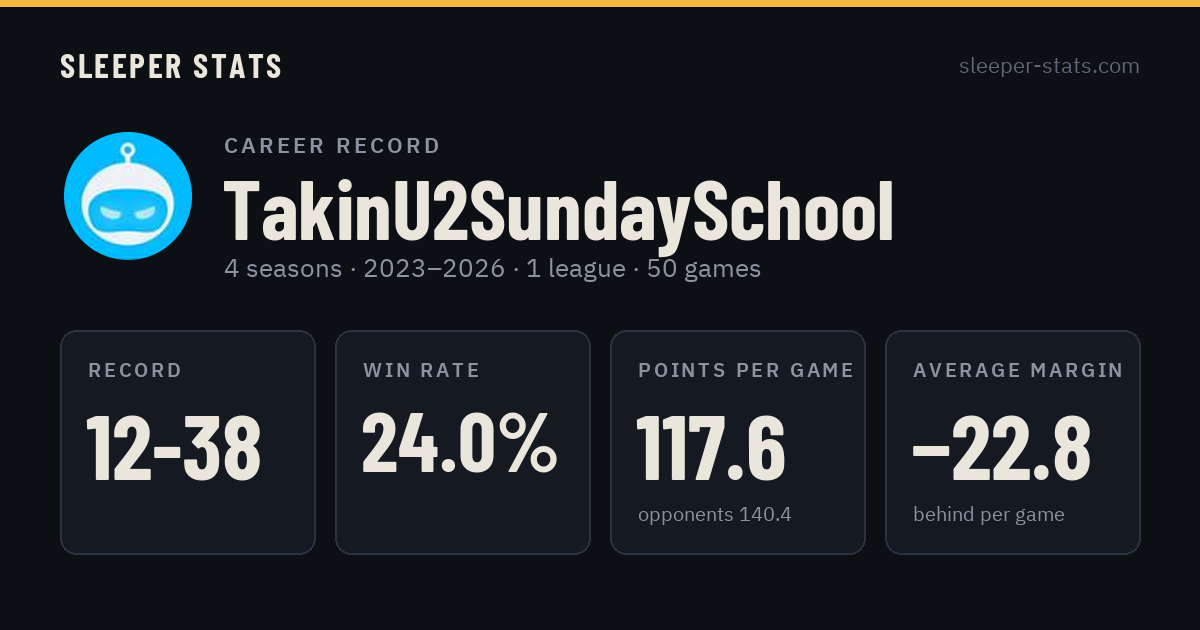Click the AVERAGE MARGIN card label

[1018, 371]
